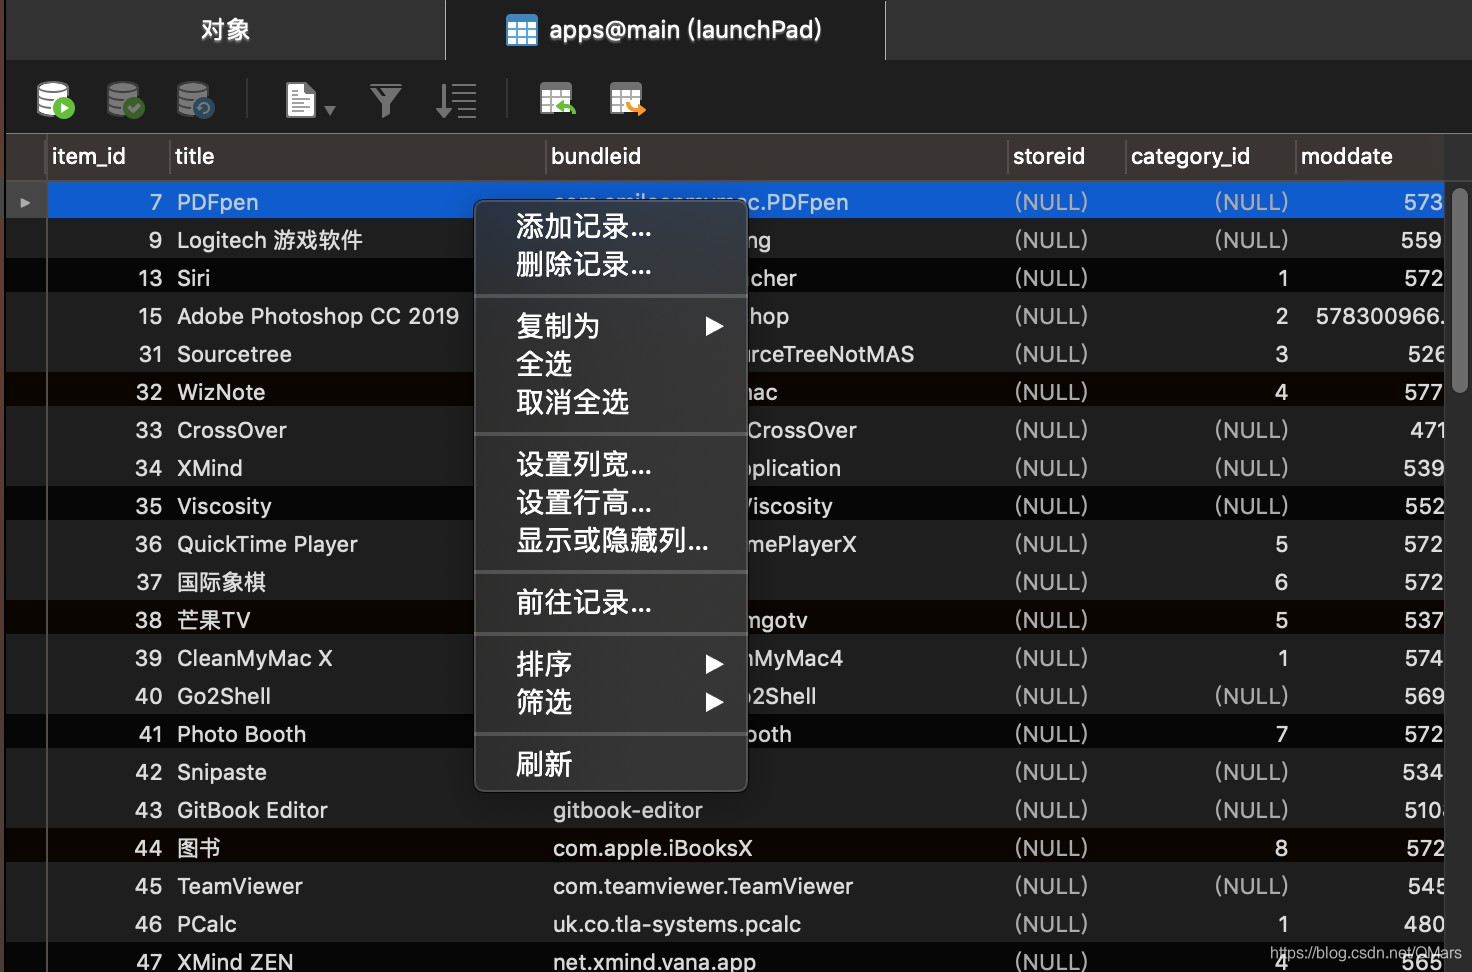Screen dimensions: 1472x972
Task: Choose 添加记录... from context menu
Action: pos(611,227)
